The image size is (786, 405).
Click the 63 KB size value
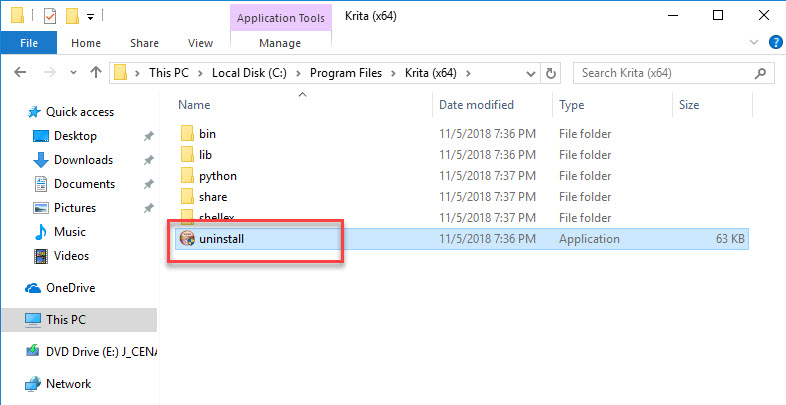[730, 239]
